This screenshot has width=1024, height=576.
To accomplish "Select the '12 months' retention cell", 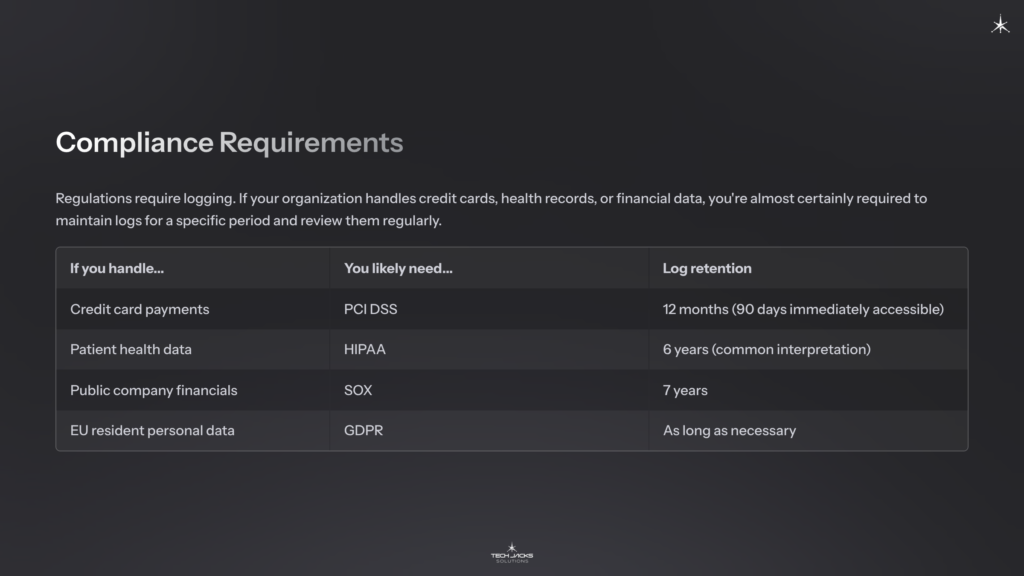I will (x=802, y=309).
